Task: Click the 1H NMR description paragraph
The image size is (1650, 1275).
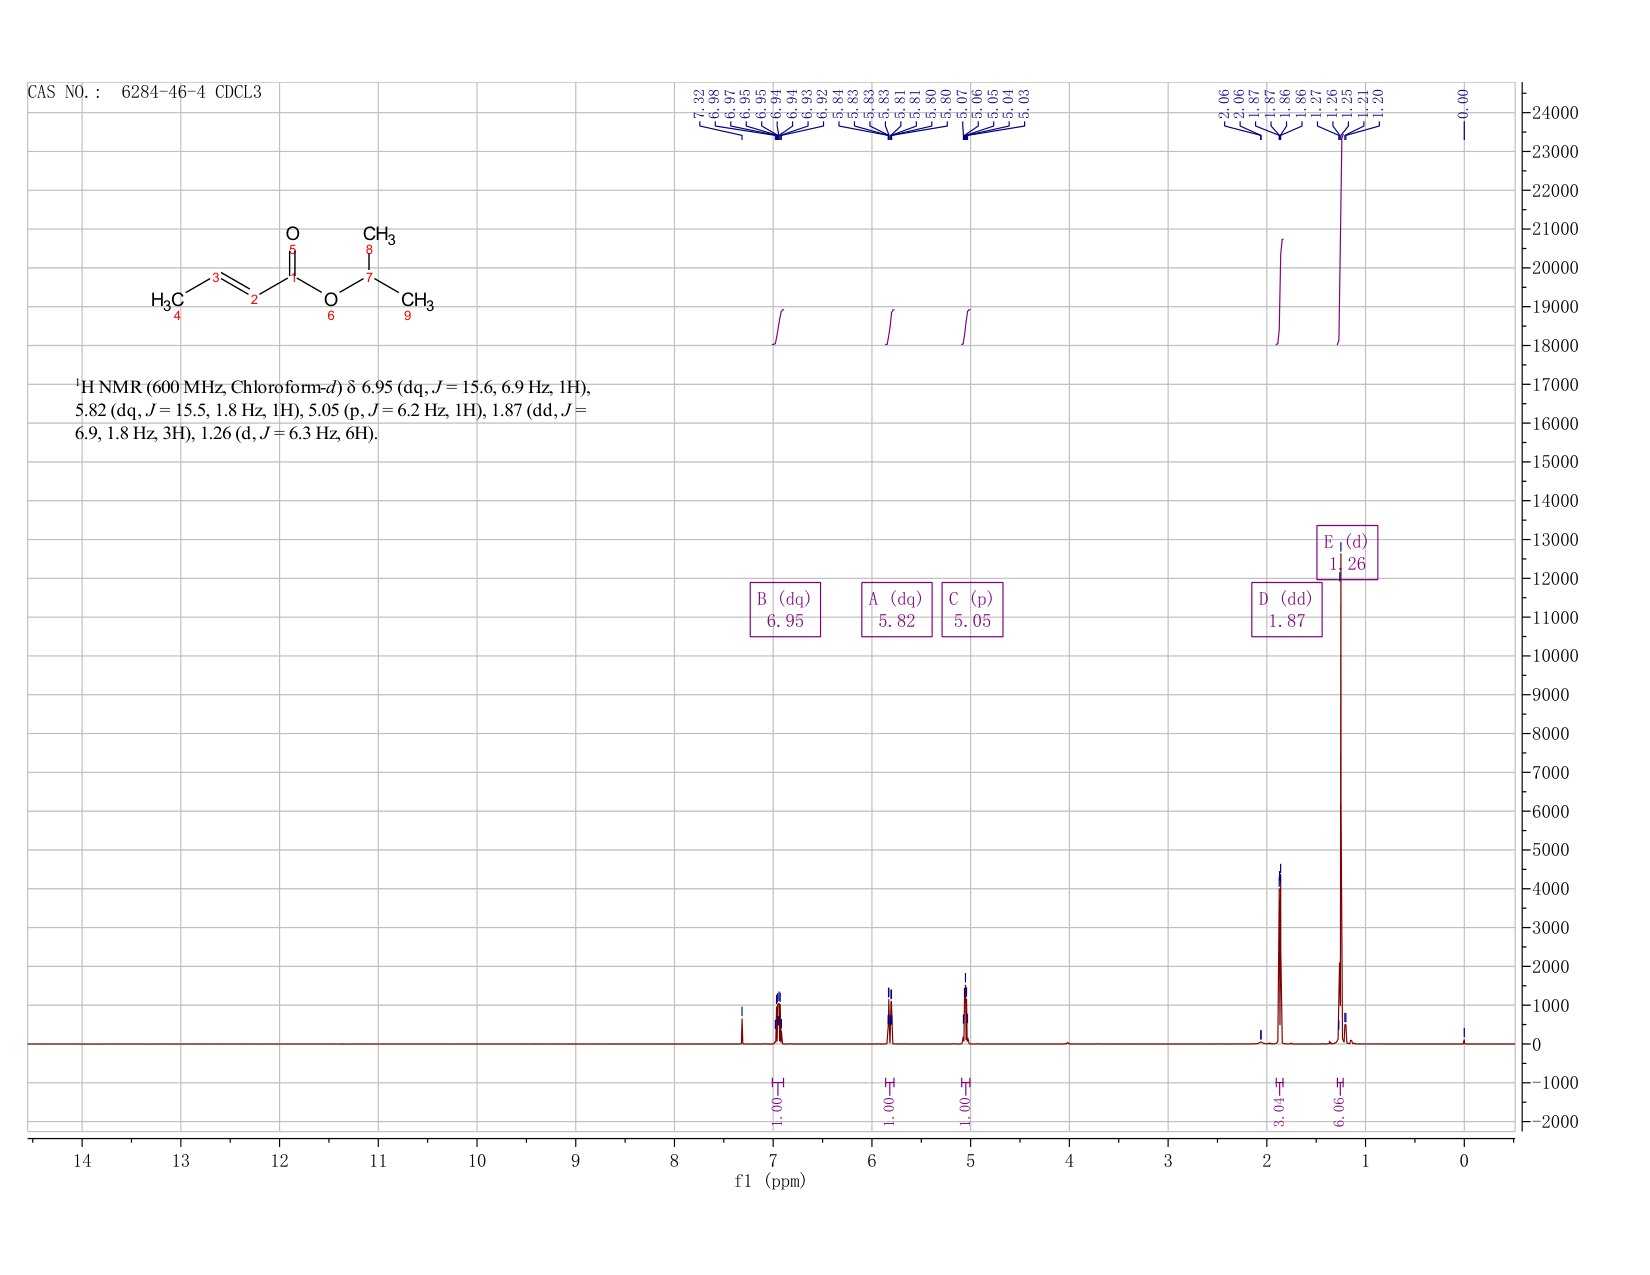Action: tap(333, 410)
